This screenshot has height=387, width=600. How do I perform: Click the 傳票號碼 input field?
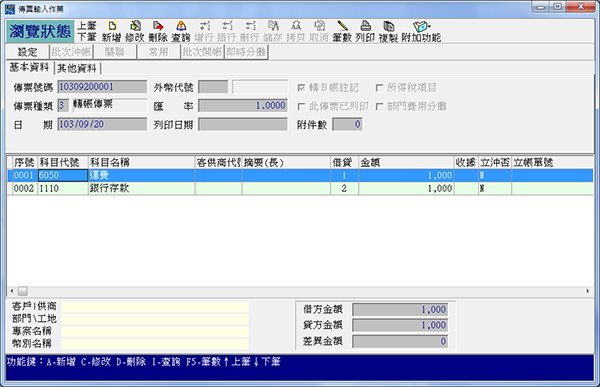point(102,87)
